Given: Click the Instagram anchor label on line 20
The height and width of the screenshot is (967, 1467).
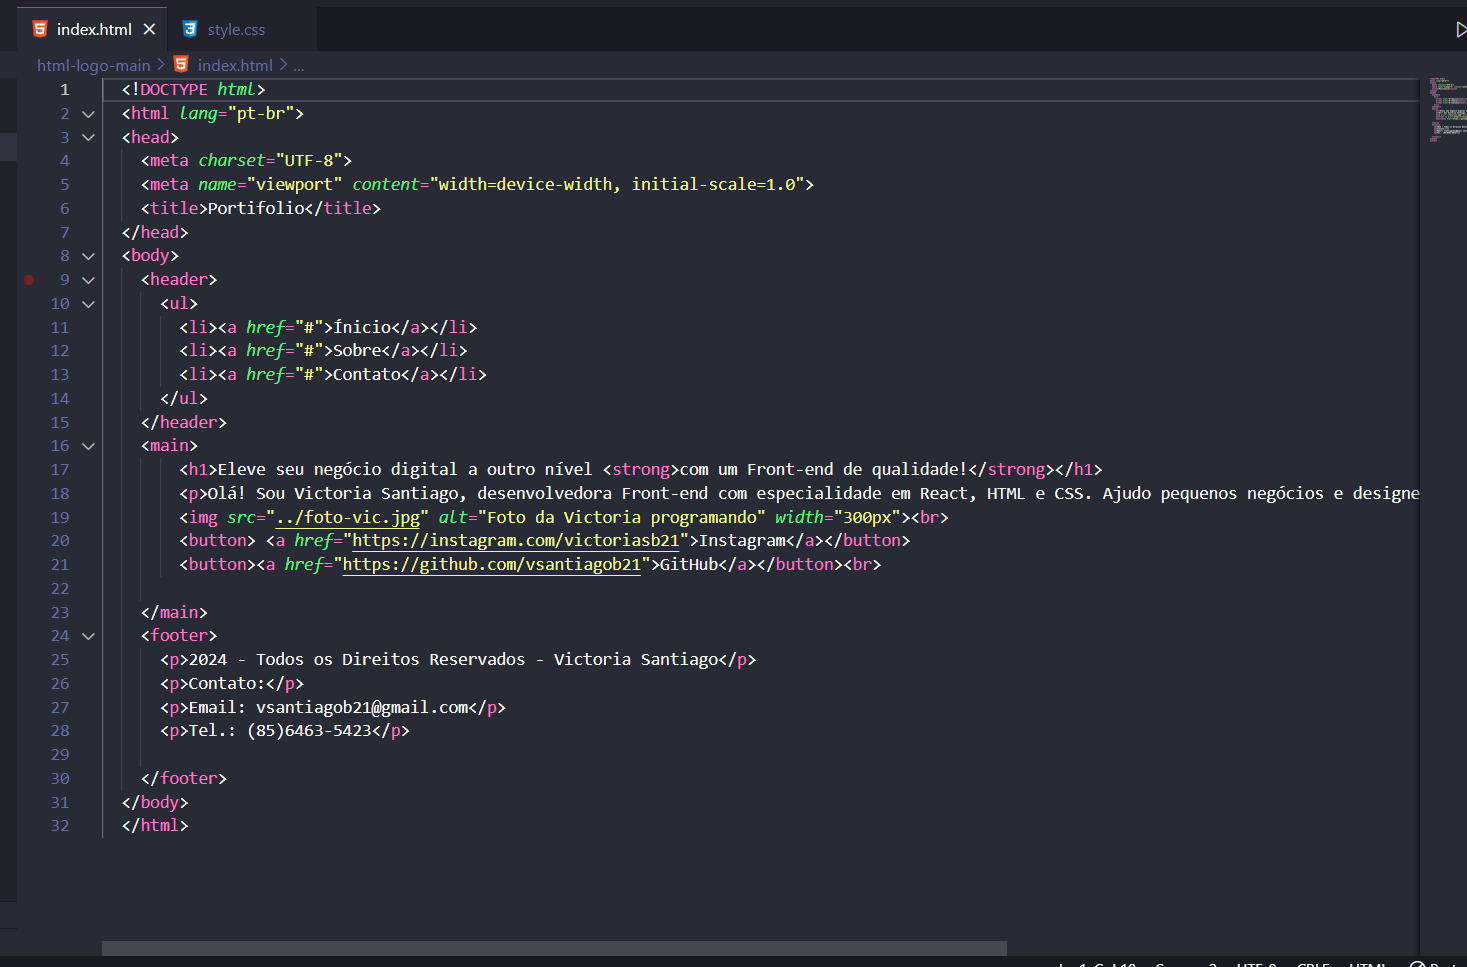Looking at the screenshot, I should (742, 541).
